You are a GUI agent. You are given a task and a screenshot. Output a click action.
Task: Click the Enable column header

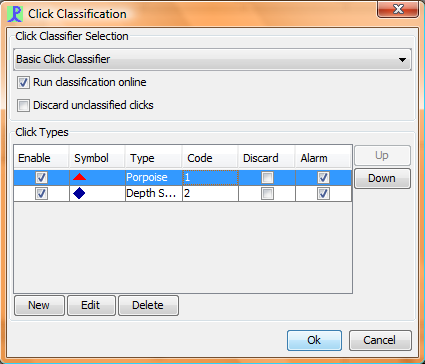(x=41, y=158)
